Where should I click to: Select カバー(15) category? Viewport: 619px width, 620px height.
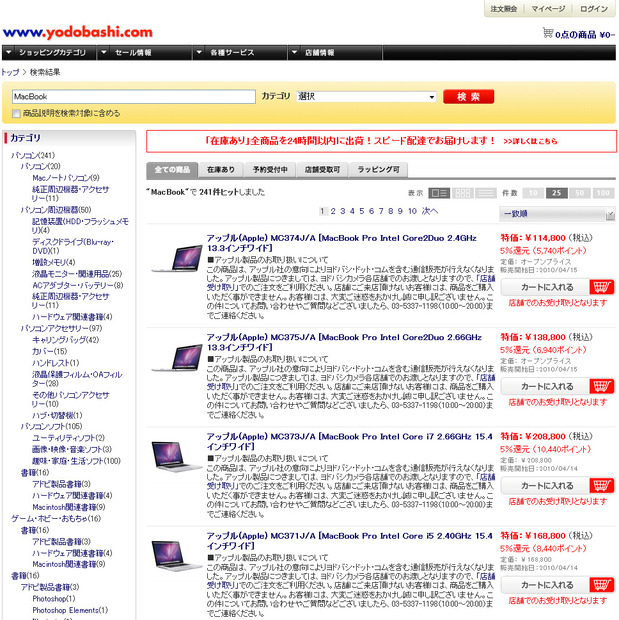click(x=49, y=352)
